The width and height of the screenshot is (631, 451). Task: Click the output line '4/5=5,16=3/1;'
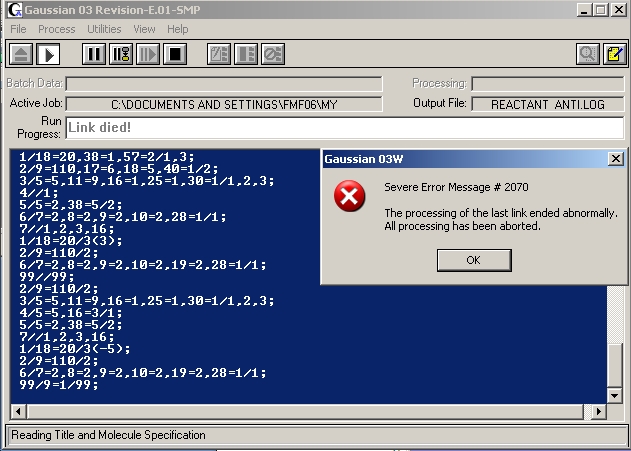70,313
